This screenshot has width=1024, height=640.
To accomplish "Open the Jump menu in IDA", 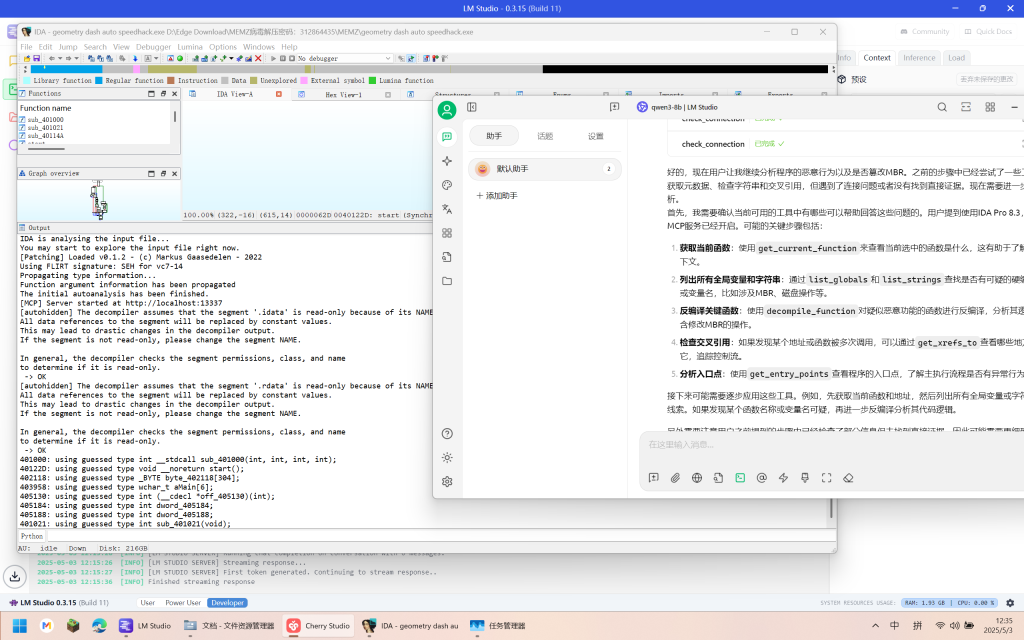I will tap(68, 47).
